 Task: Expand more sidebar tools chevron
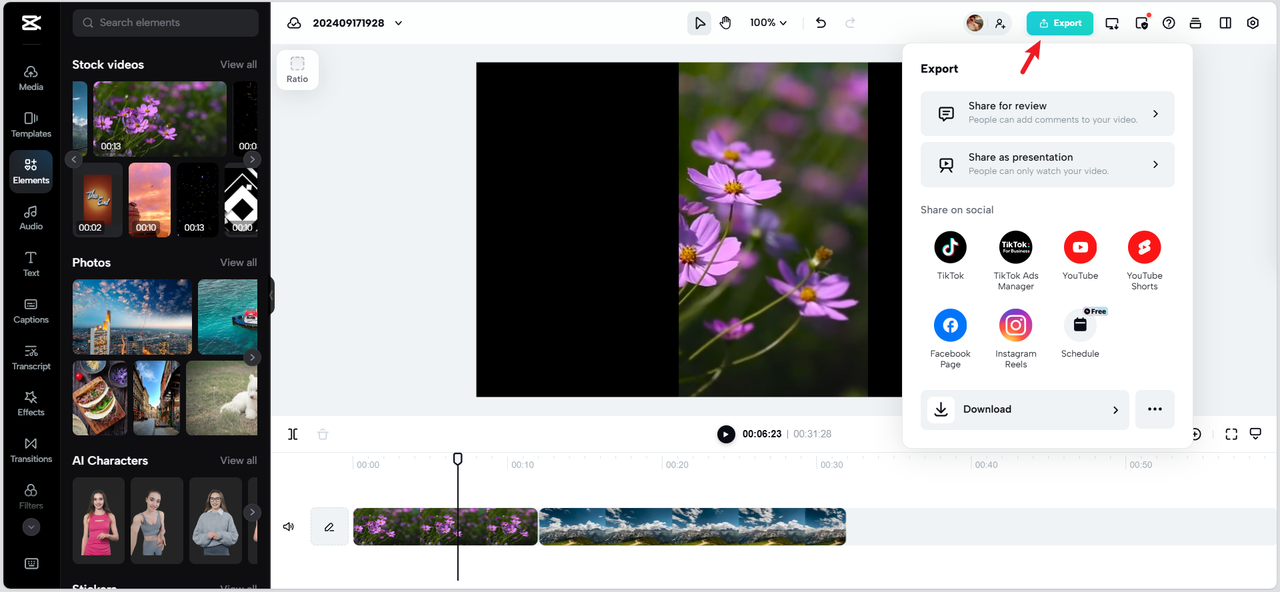coord(31,526)
